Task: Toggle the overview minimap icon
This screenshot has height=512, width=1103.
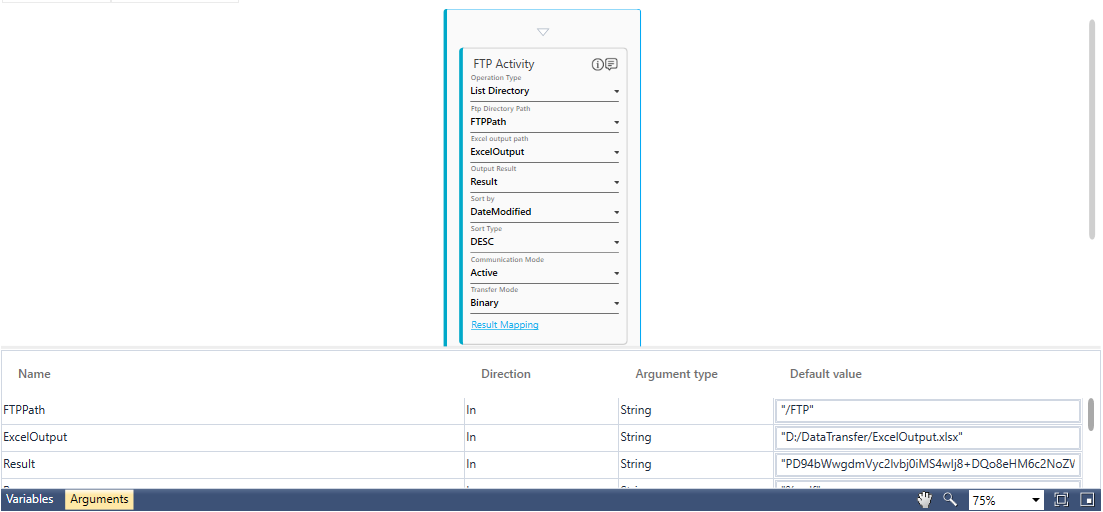Action: (x=1086, y=499)
